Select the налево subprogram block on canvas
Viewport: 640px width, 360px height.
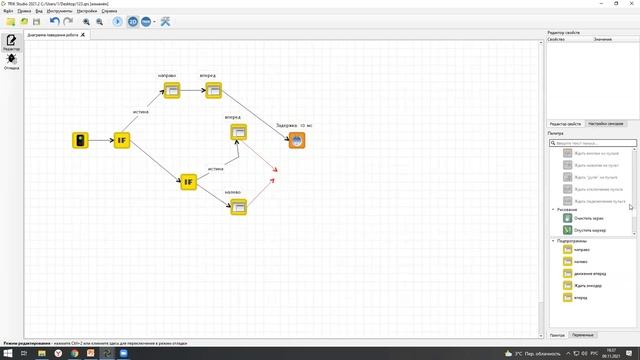point(239,207)
